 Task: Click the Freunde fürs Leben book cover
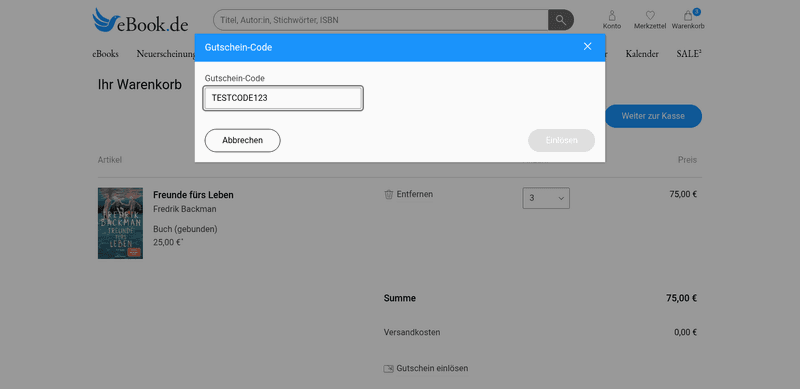120,223
